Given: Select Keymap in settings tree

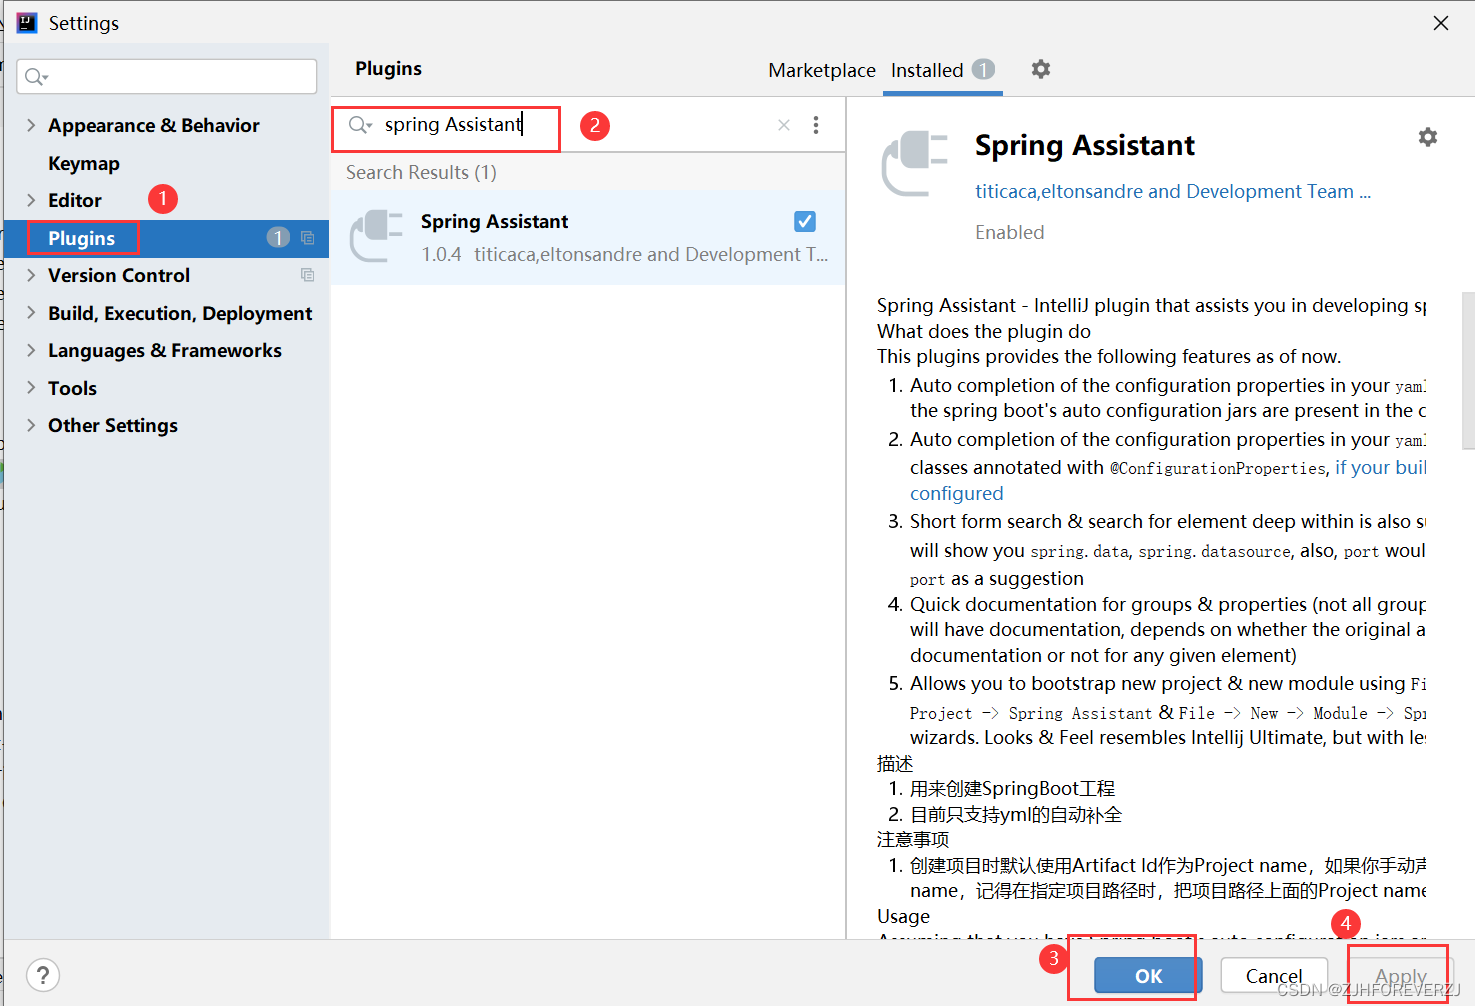Looking at the screenshot, I should (84, 163).
